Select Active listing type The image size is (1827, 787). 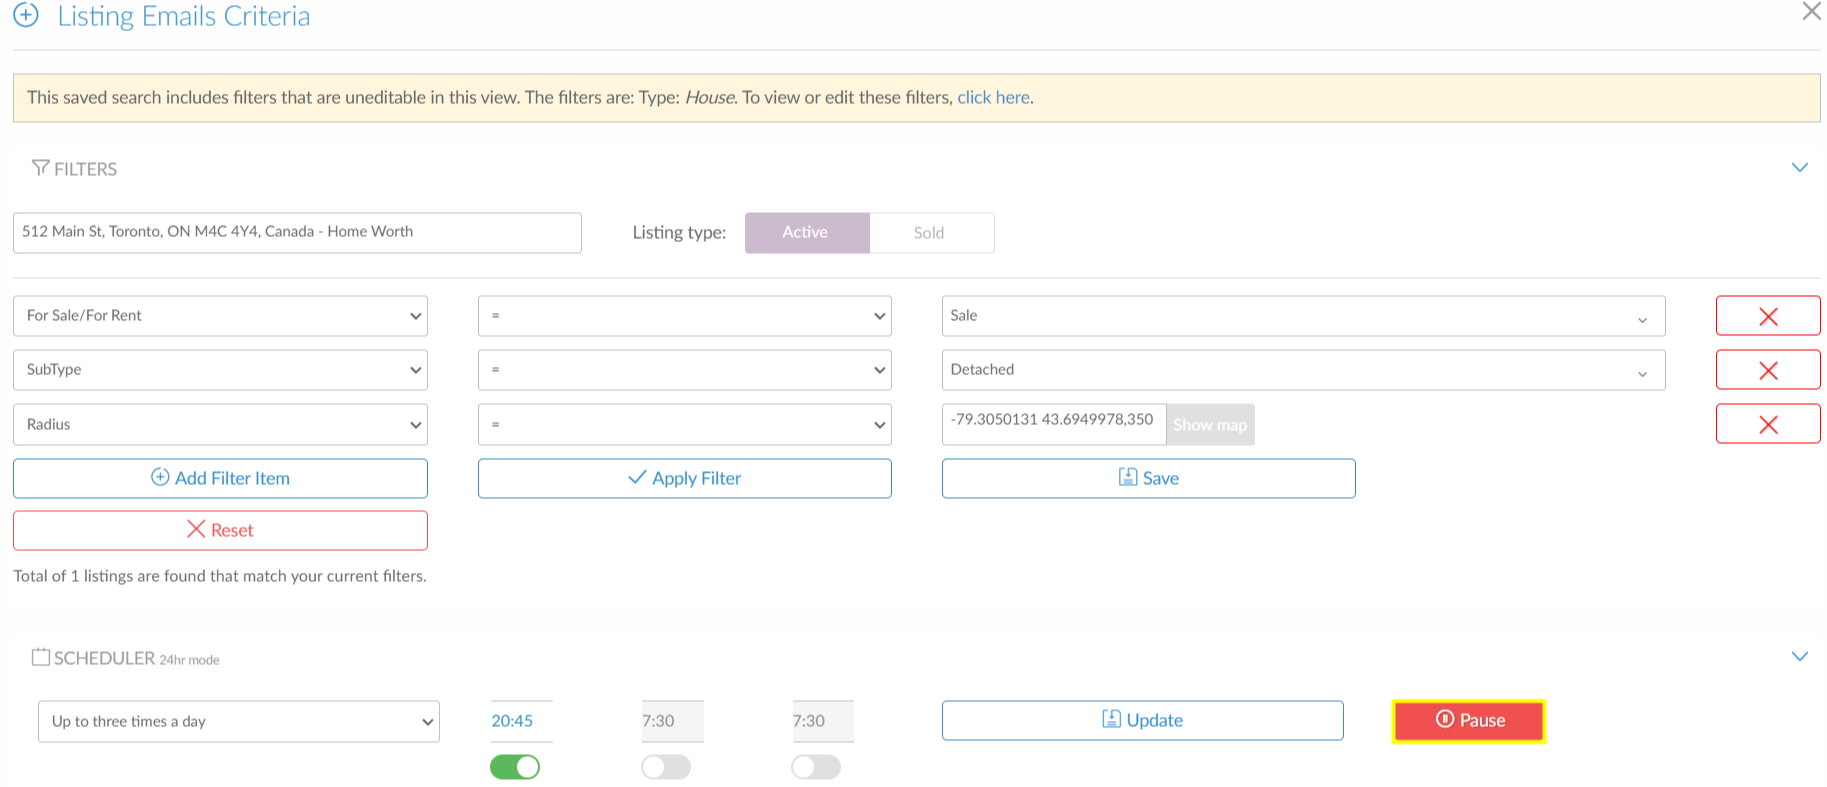(x=806, y=232)
